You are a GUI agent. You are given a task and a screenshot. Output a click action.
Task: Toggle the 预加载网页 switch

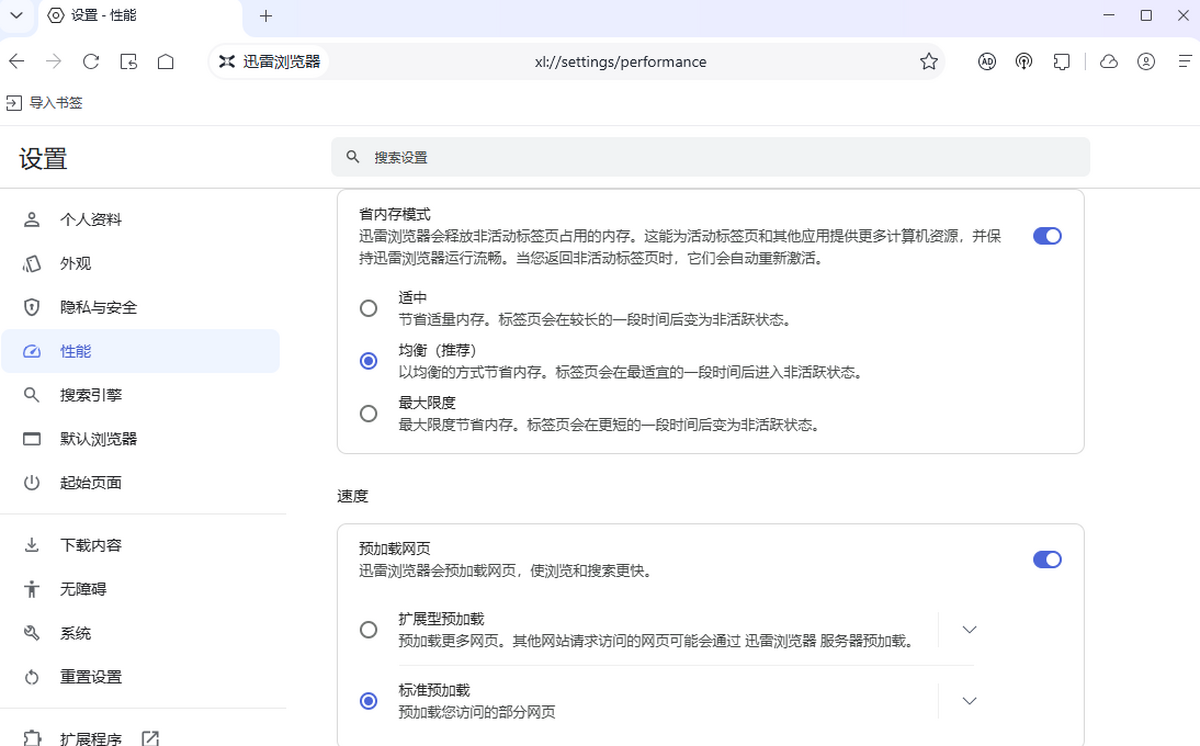1047,559
